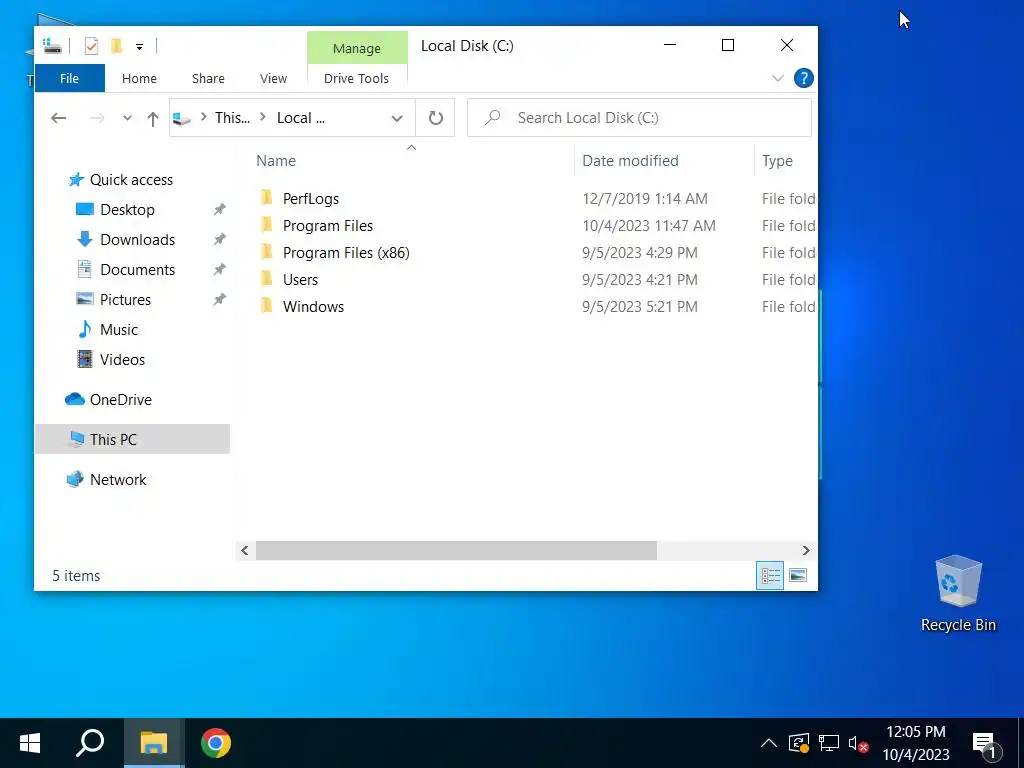1024x768 pixels.
Task: Show hidden system tray icons
Action: tap(769, 743)
